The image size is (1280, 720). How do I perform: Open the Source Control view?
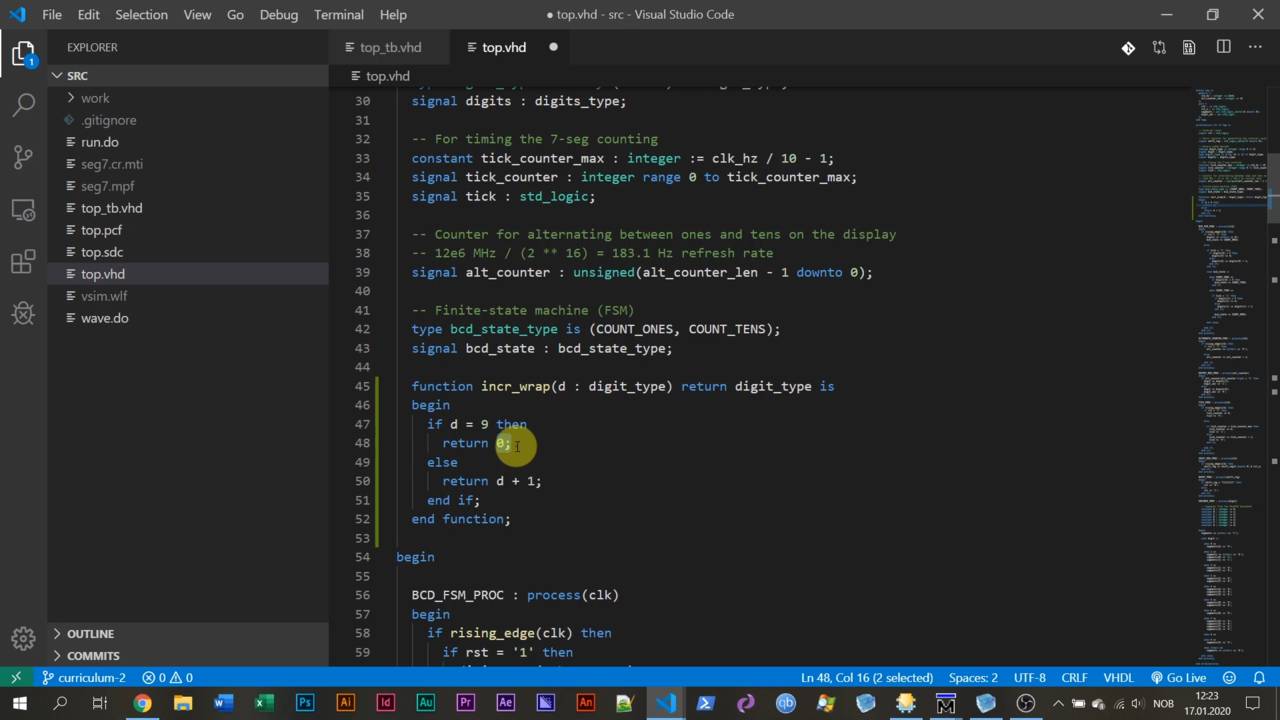[x=23, y=156]
